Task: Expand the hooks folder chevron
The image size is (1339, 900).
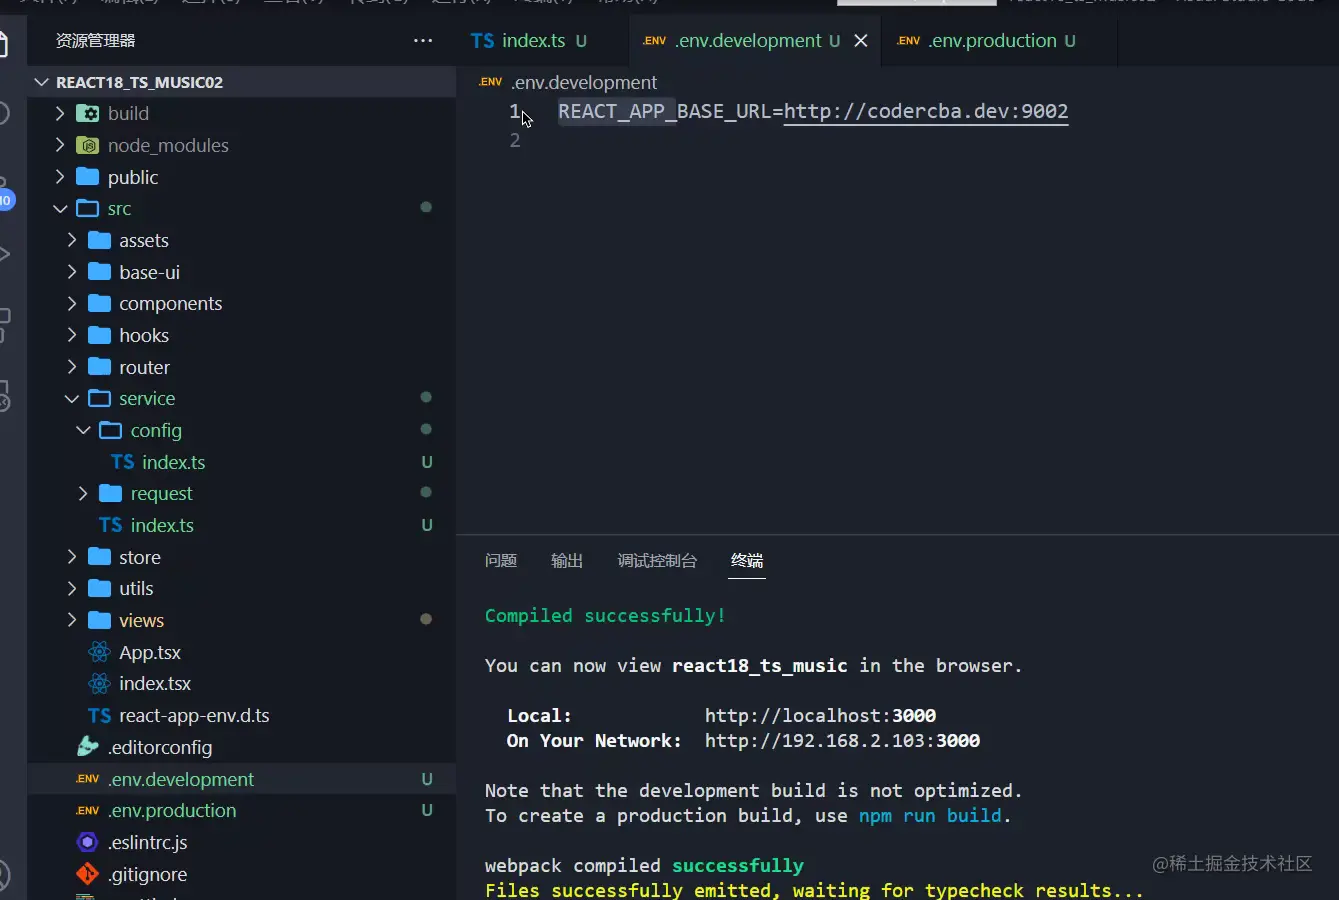Action: tap(72, 335)
